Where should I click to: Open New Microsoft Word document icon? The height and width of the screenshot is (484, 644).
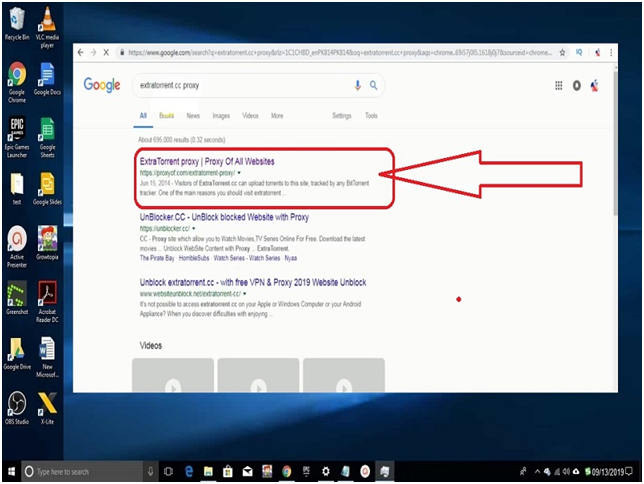click(47, 357)
